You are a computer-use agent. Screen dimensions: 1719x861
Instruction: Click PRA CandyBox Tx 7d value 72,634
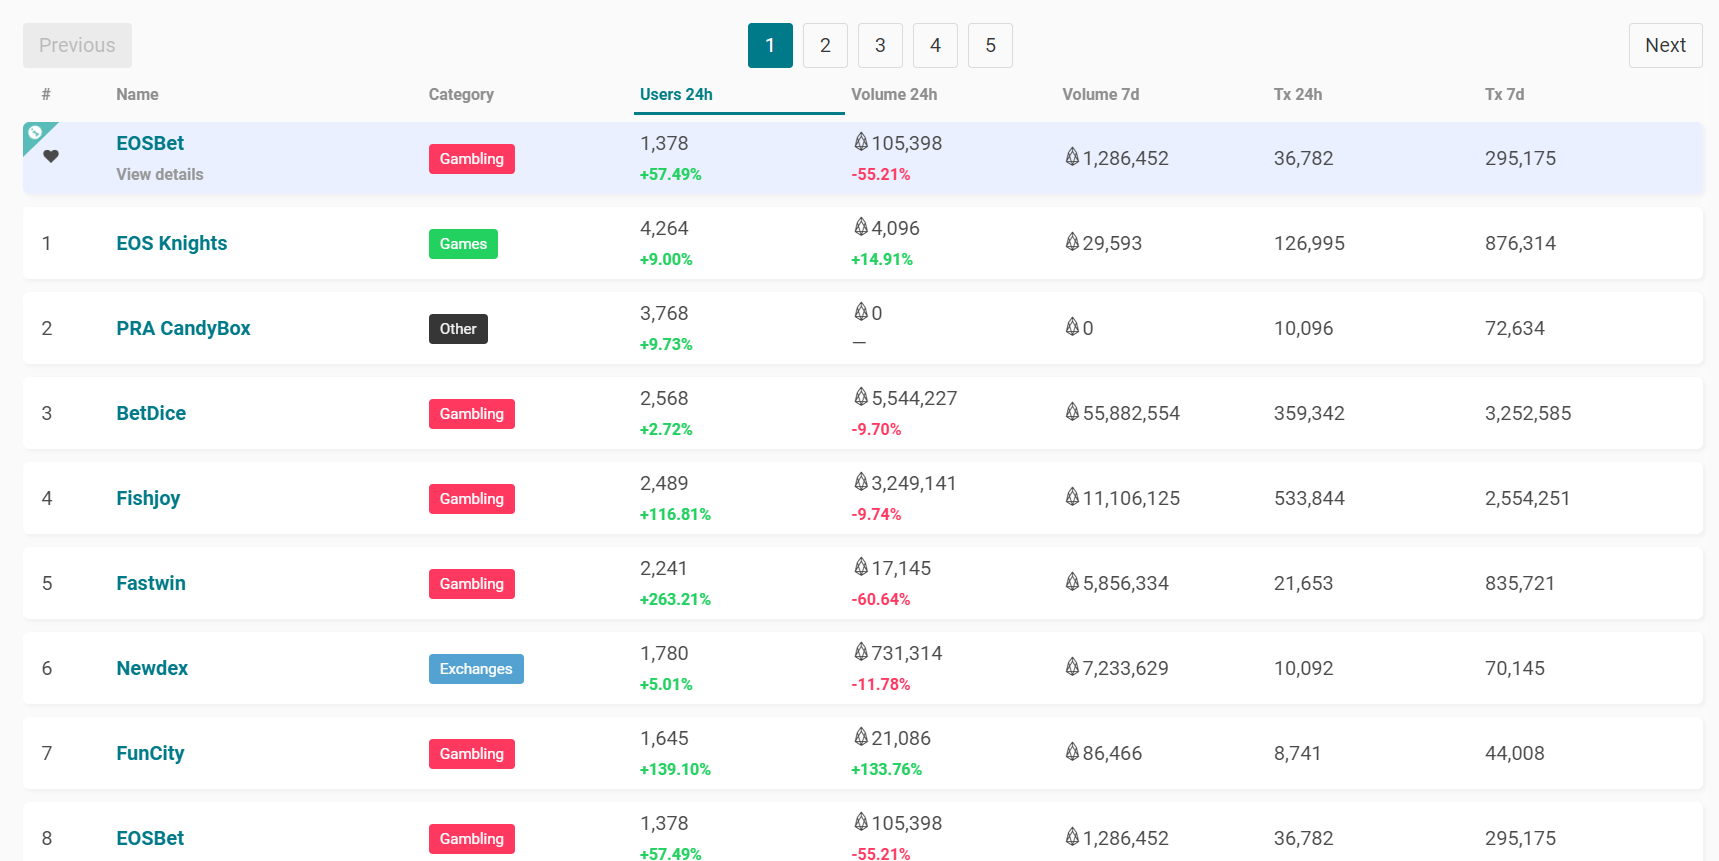(x=1515, y=328)
